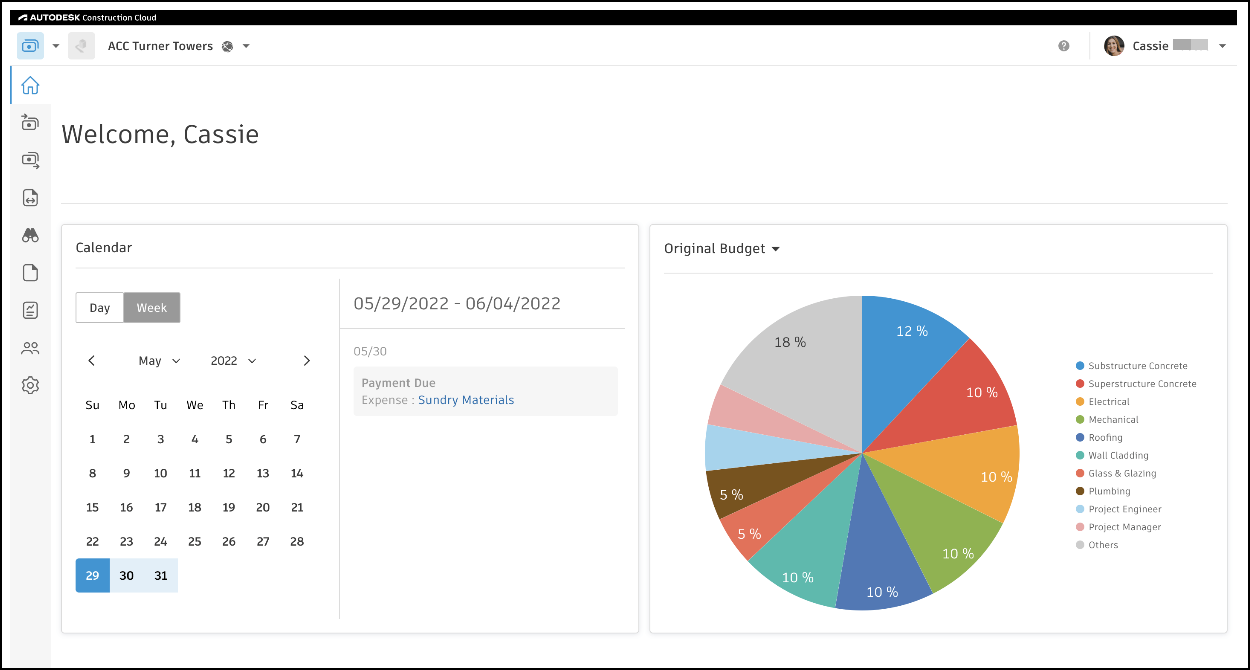Click the document page icon in the sidebar
Image resolution: width=1250 pixels, height=670 pixels.
30,272
